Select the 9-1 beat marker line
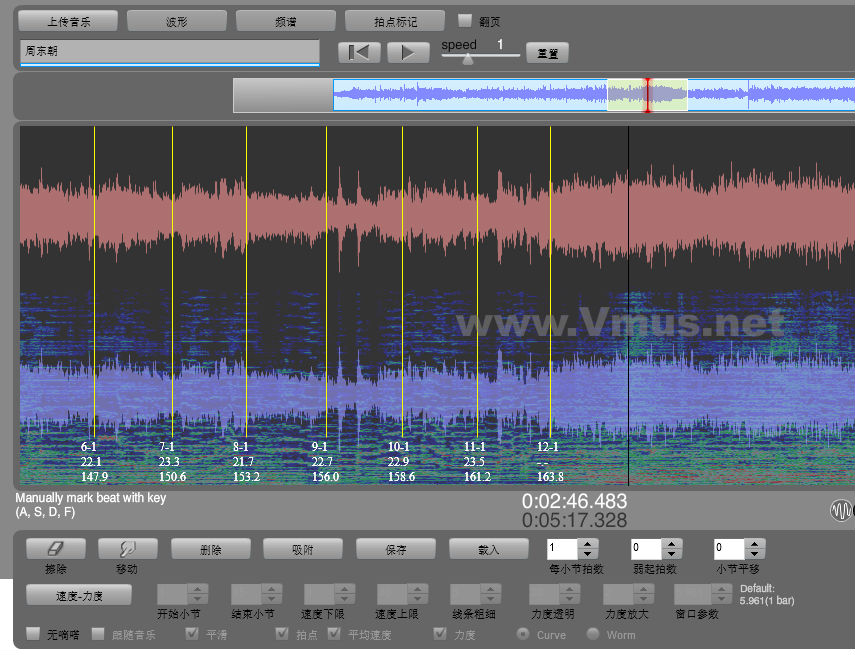 pos(326,281)
